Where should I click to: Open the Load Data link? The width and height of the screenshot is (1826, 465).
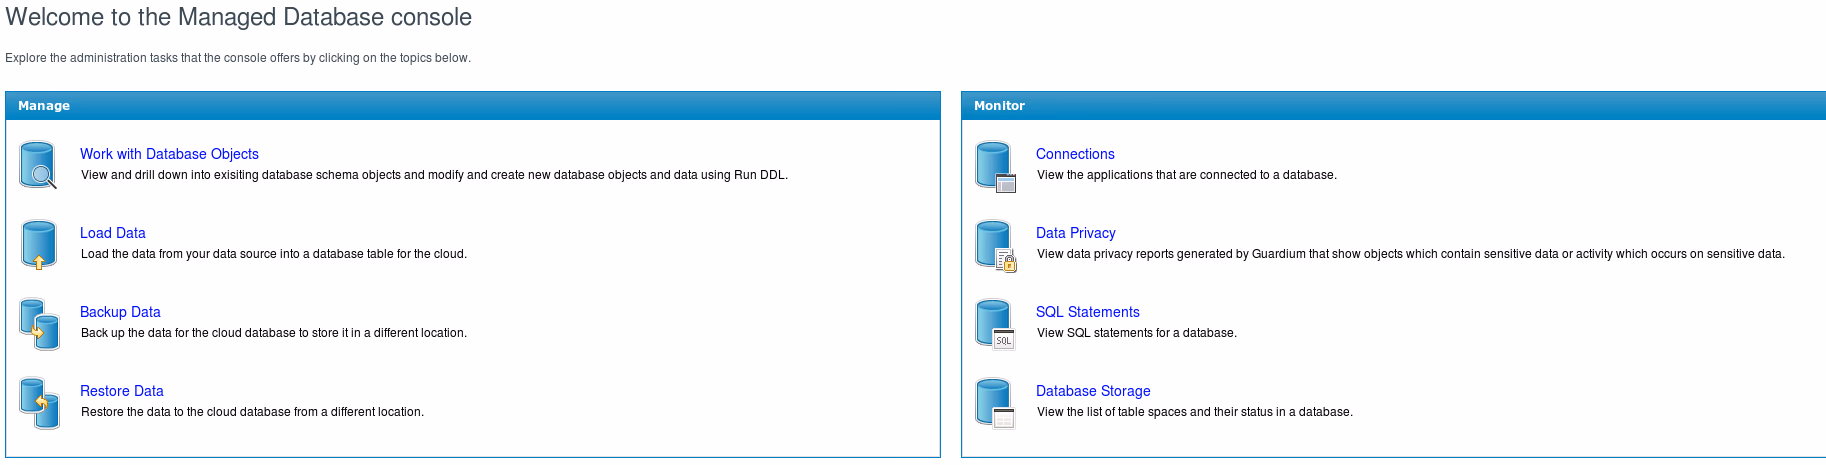(113, 233)
